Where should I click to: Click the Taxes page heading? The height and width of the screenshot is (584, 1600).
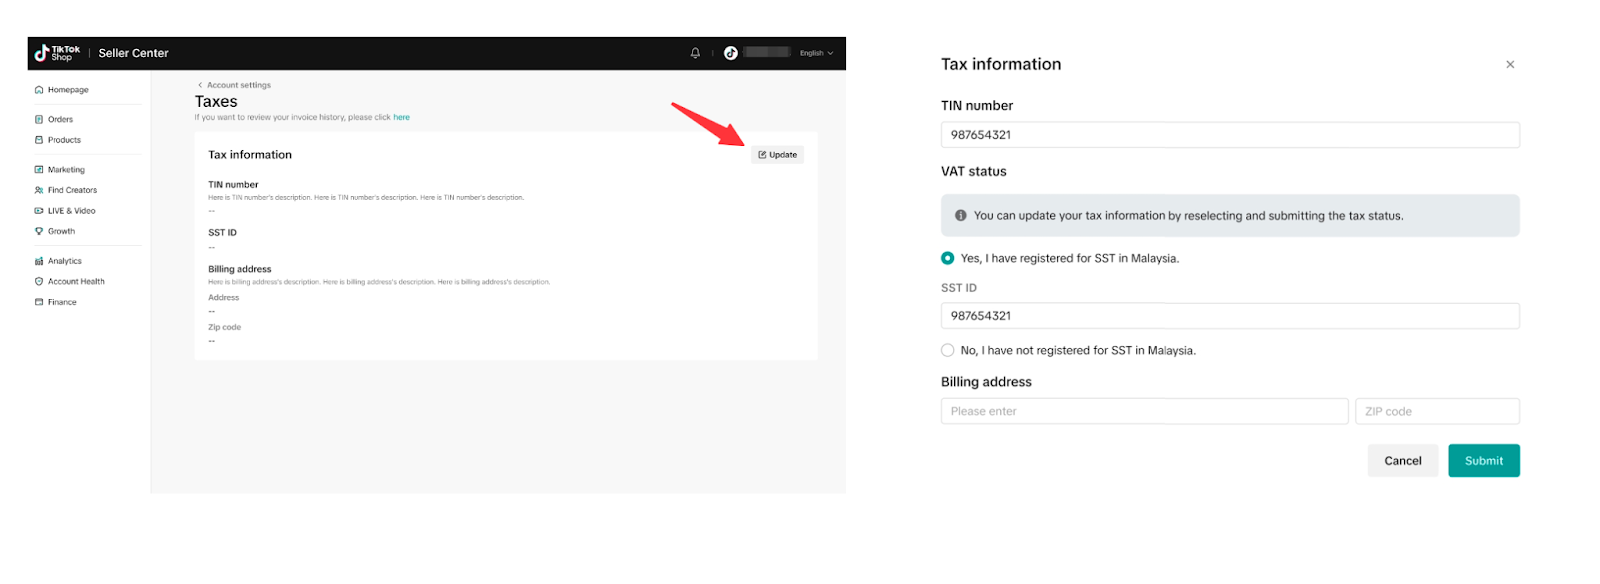coord(216,102)
